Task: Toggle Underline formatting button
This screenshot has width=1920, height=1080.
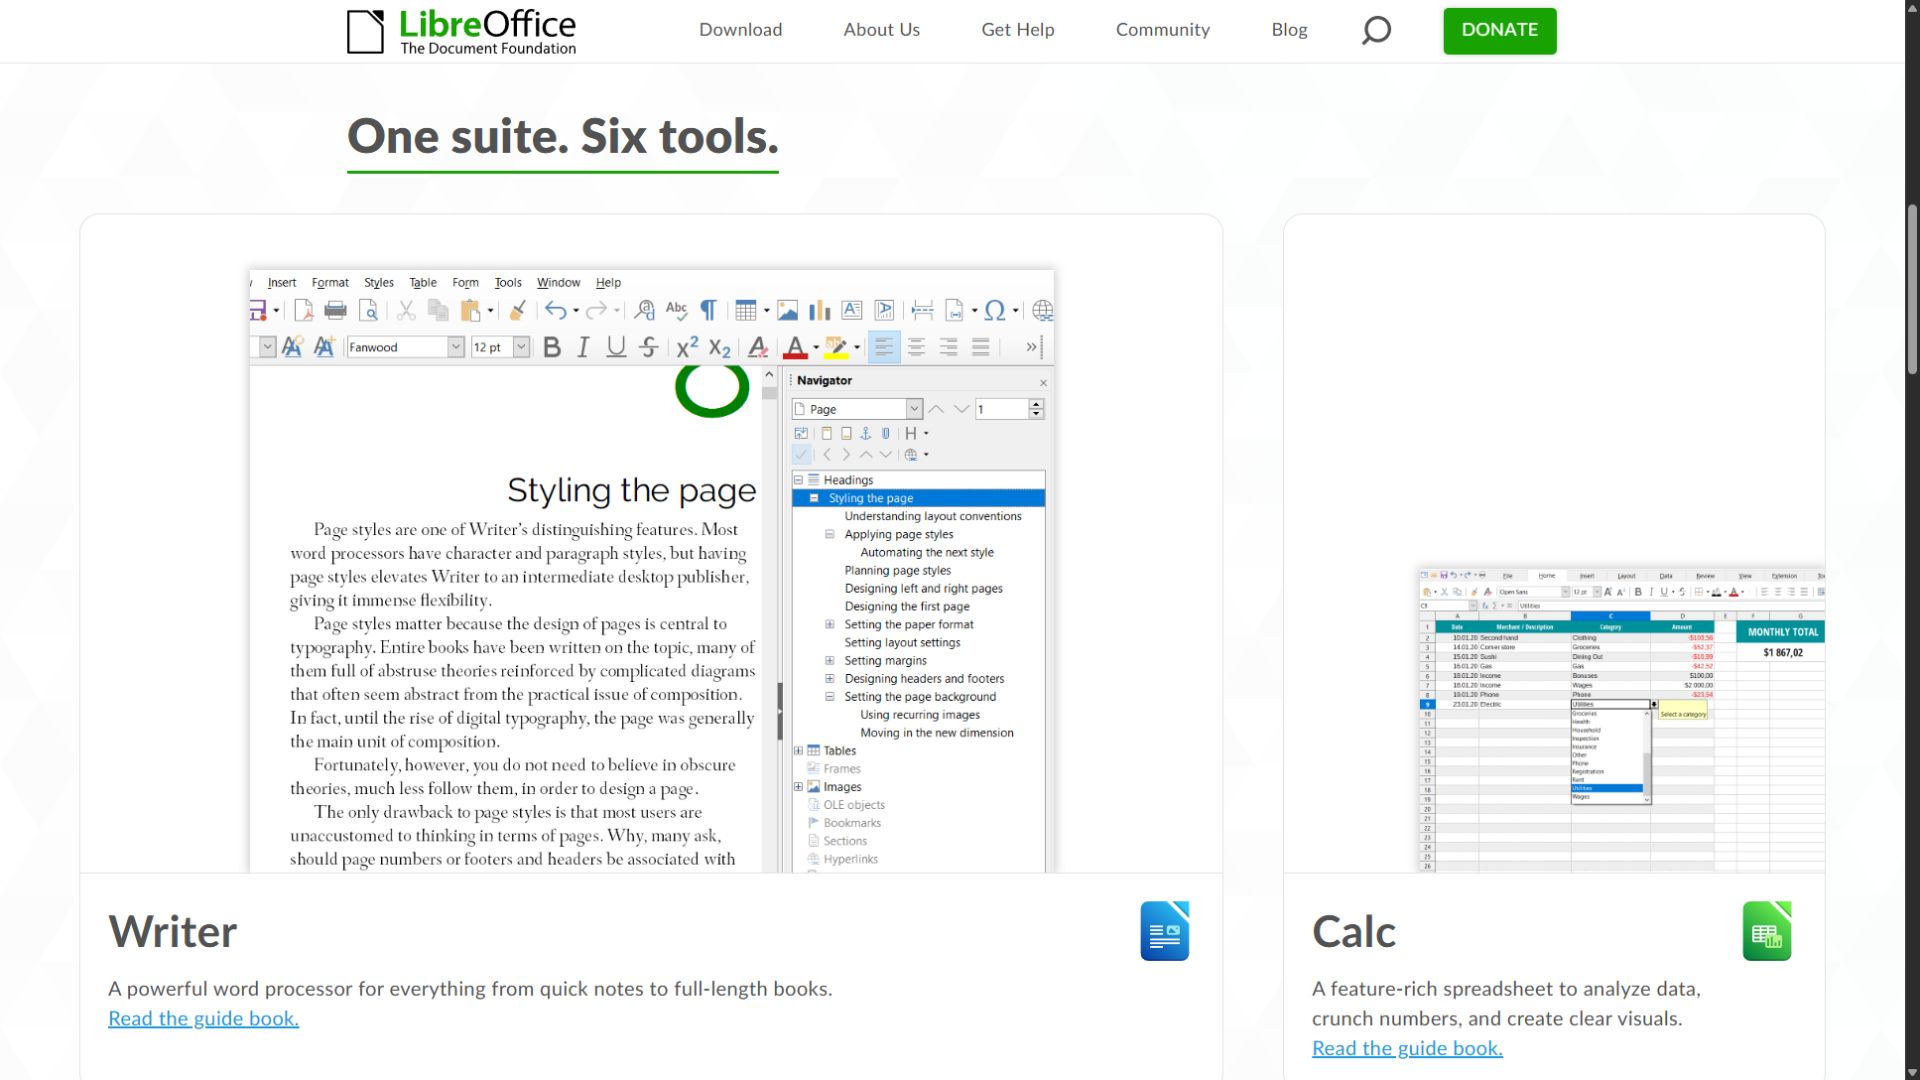Action: [616, 347]
